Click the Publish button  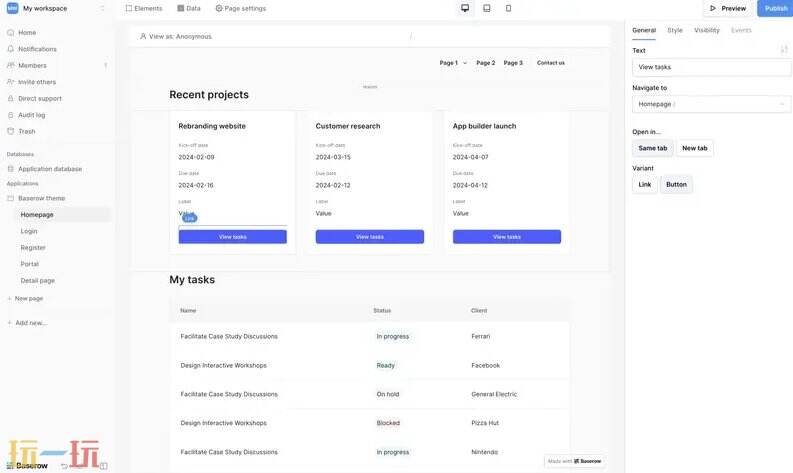(775, 8)
